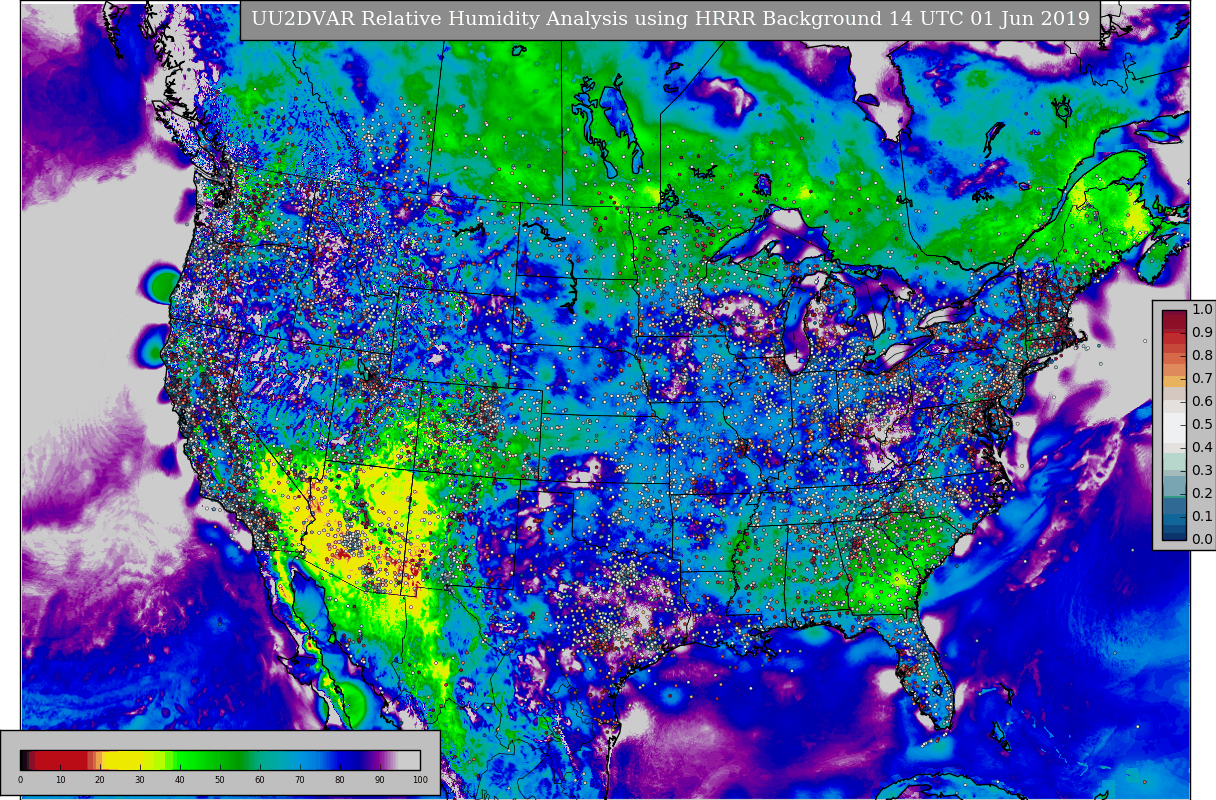Select the "30" tick label on the humidity scale
Viewport: 1216px width, 800px height.
(140, 780)
